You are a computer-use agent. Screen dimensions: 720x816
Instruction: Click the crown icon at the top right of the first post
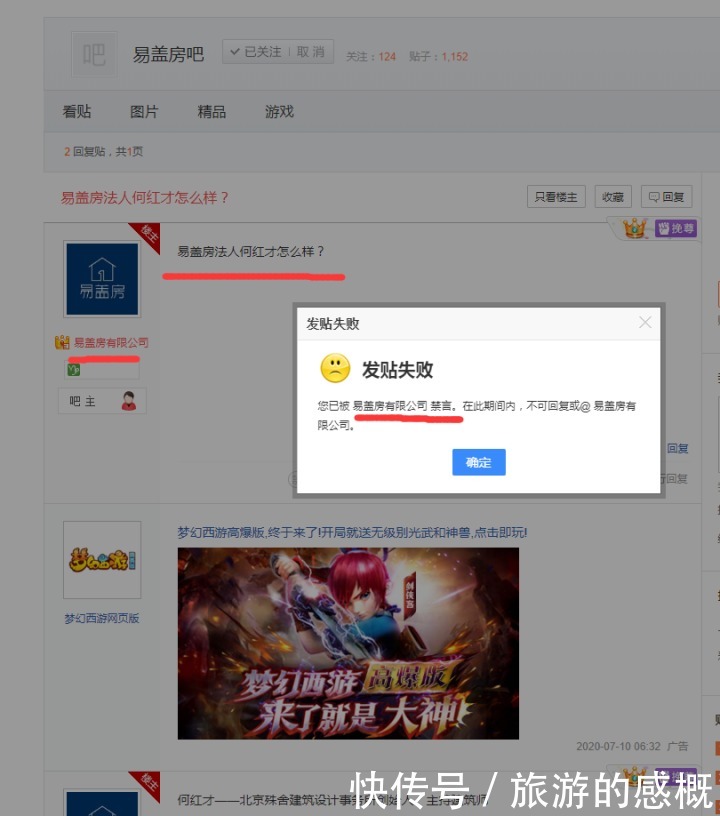tap(635, 228)
